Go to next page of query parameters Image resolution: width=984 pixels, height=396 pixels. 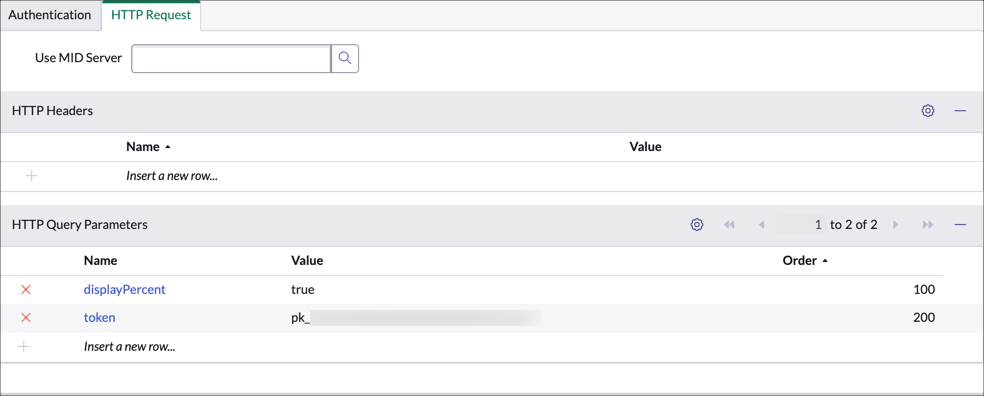tap(896, 225)
